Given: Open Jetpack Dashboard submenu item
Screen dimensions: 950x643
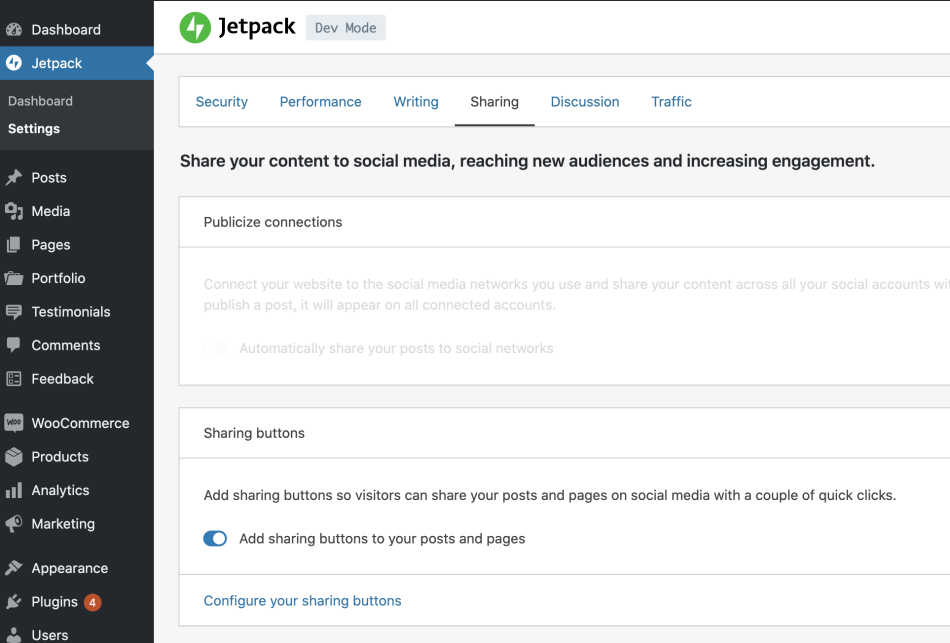Looking at the screenshot, I should click(x=40, y=101).
